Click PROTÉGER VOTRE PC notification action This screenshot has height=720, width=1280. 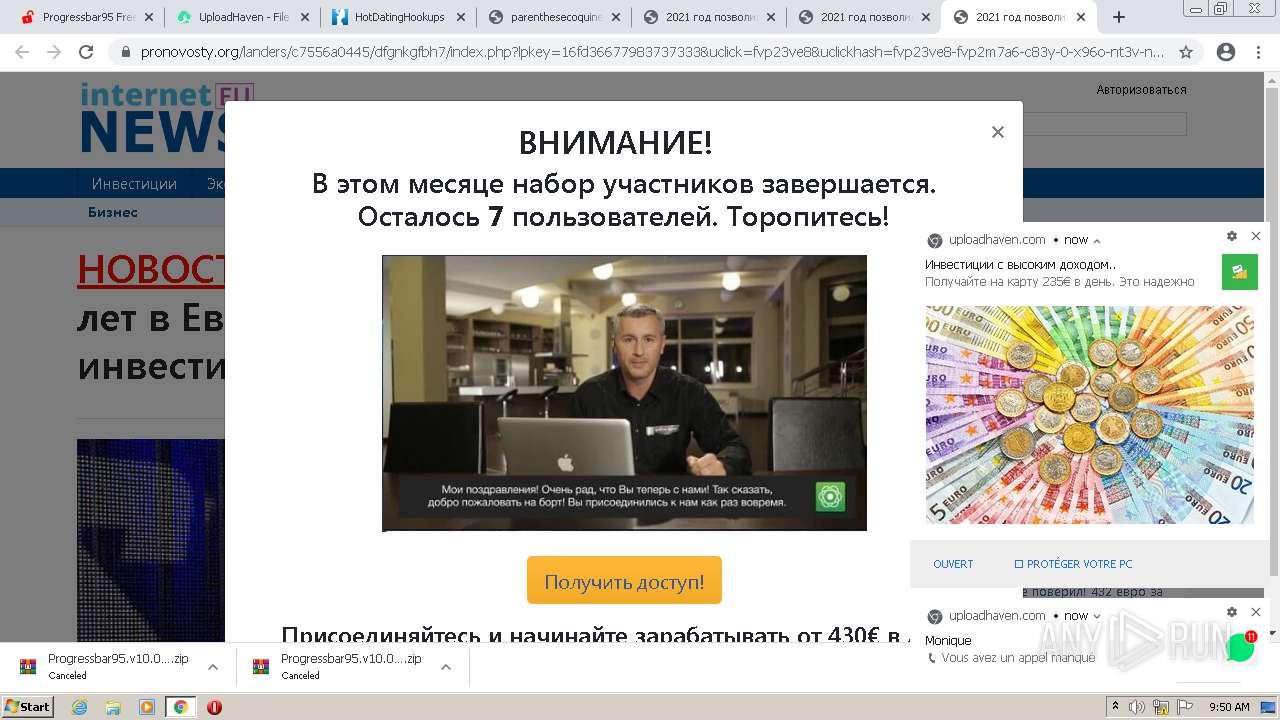(x=1073, y=564)
